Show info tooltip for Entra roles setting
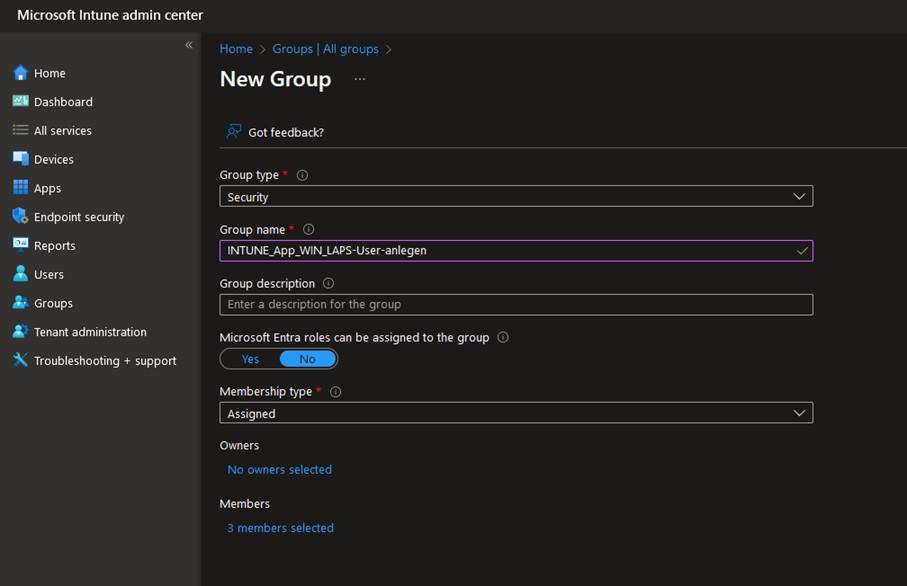This screenshot has height=586, width=907. pos(503,337)
